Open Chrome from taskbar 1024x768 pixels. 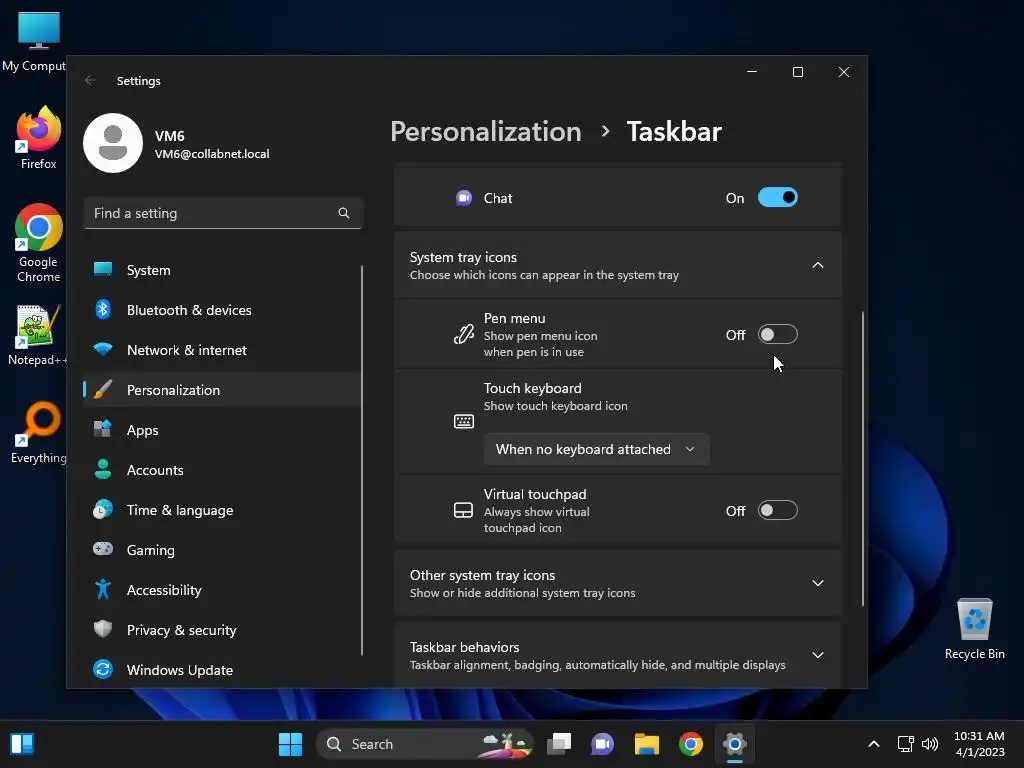pyautogui.click(x=690, y=744)
